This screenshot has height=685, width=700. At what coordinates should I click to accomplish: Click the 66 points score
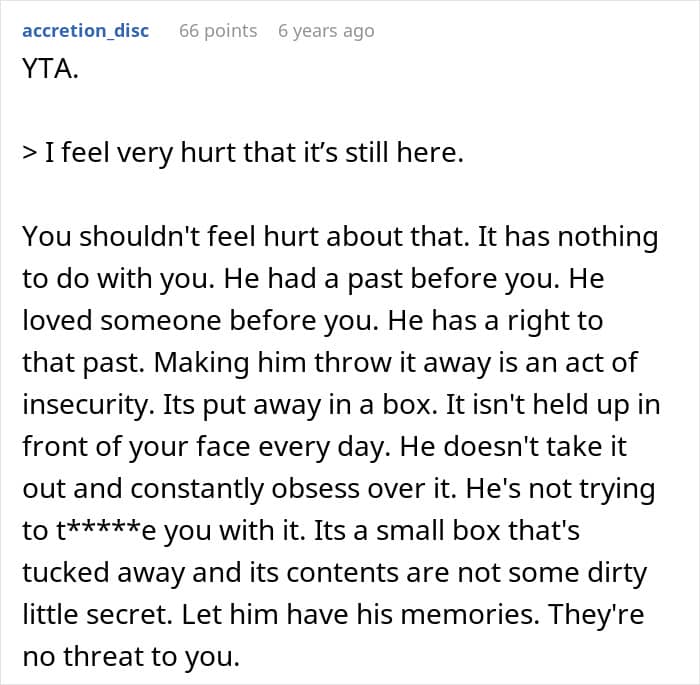tap(218, 31)
